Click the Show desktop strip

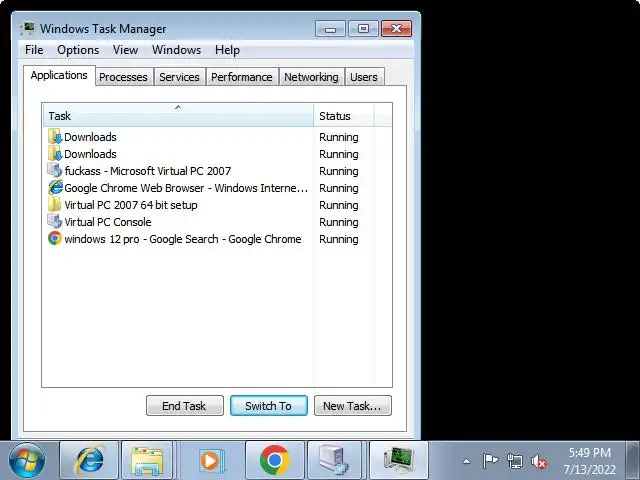(633, 460)
